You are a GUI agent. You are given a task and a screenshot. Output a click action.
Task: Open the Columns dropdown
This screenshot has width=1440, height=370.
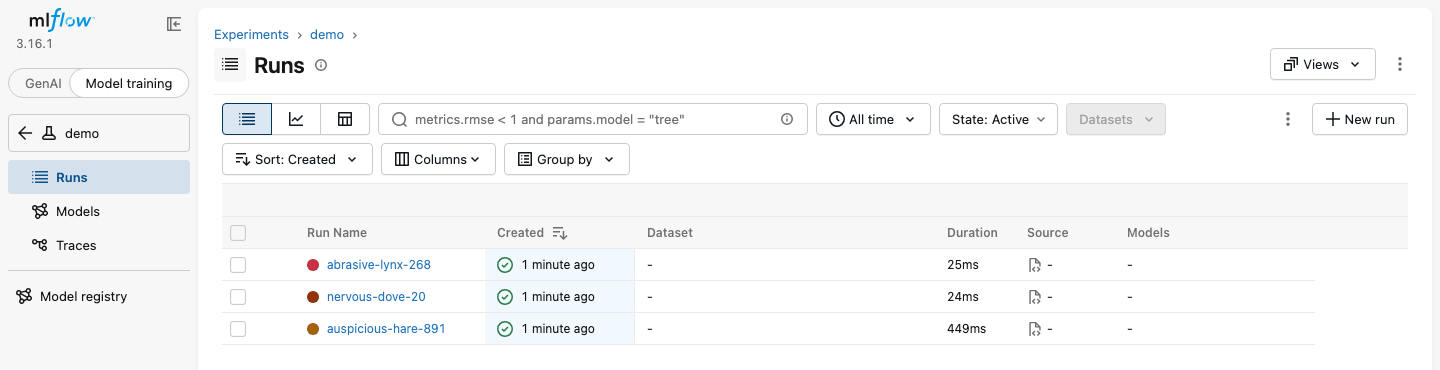point(438,159)
